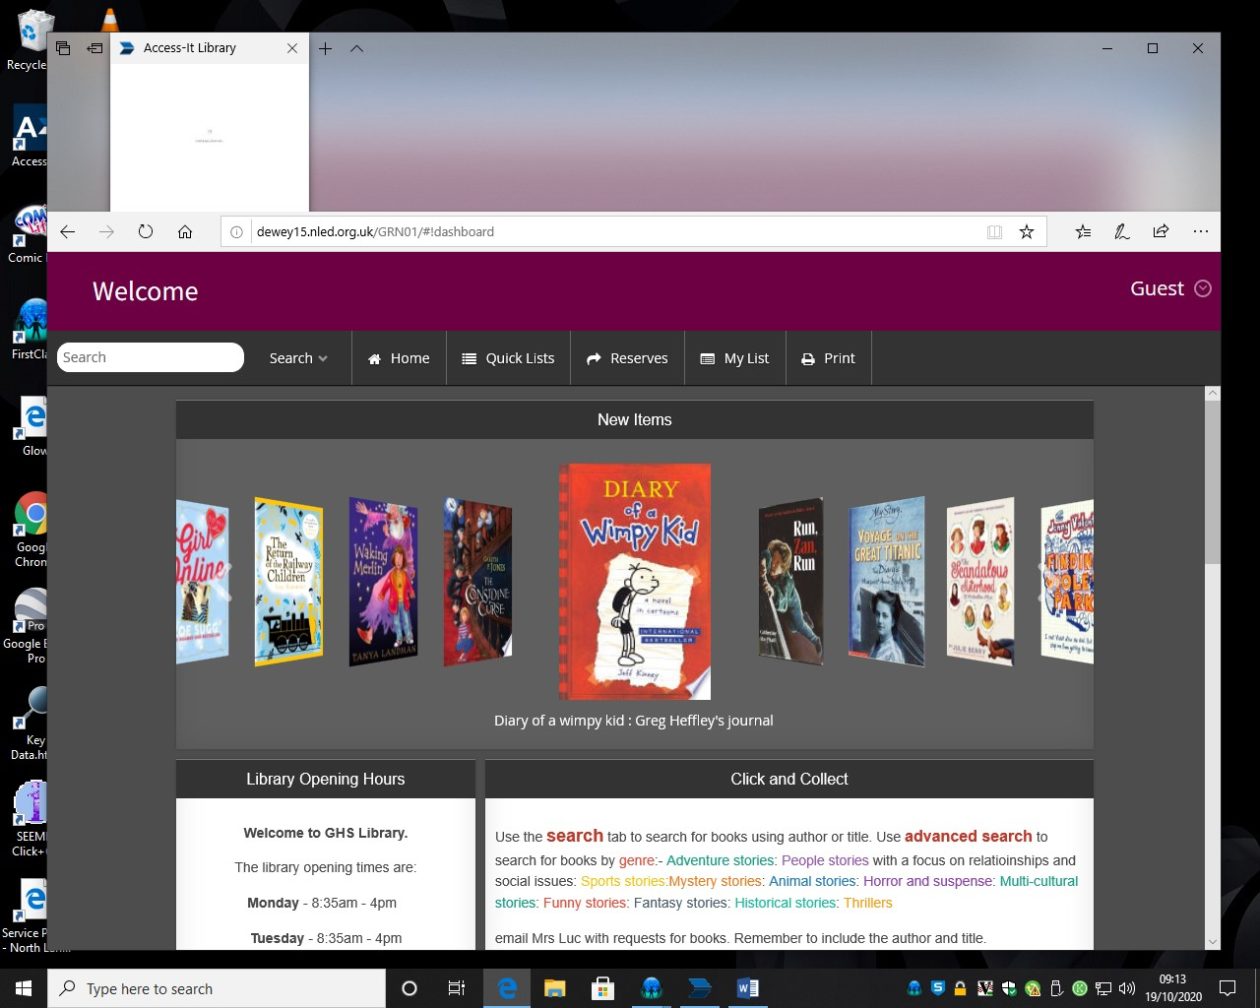The image size is (1260, 1008).
Task: Click the Diary of a wimpy kid title caption
Action: (633, 720)
